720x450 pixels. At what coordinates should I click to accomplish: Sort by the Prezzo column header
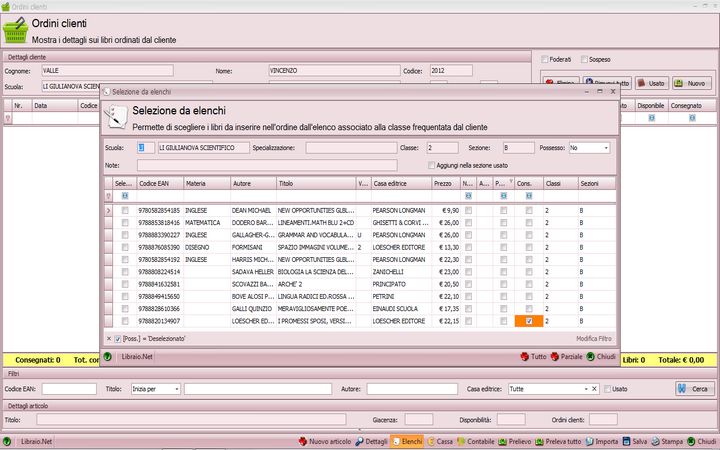click(446, 183)
